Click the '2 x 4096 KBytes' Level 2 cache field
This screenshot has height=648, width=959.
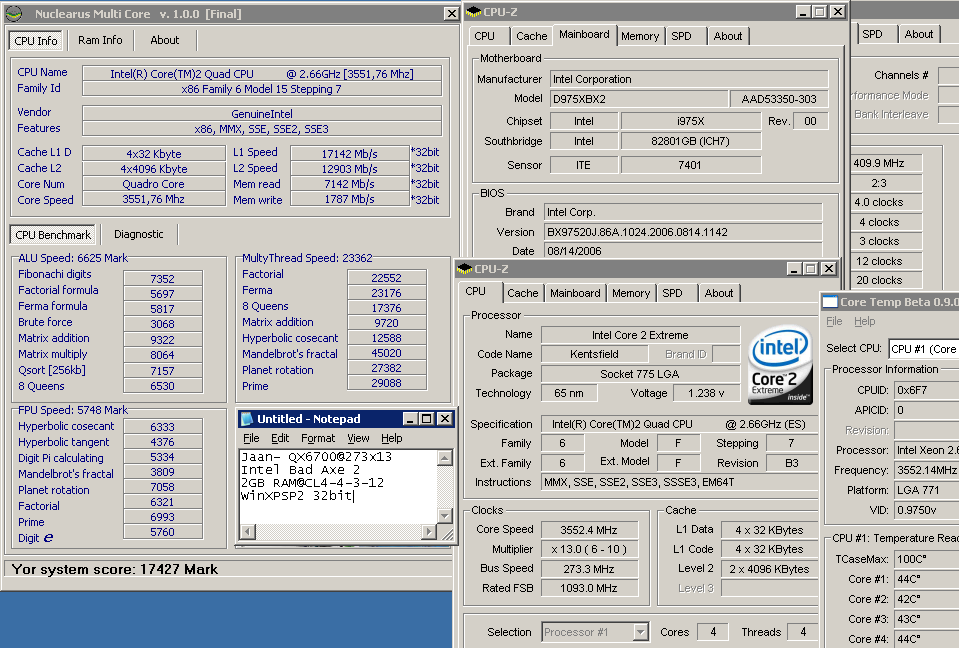click(x=769, y=569)
